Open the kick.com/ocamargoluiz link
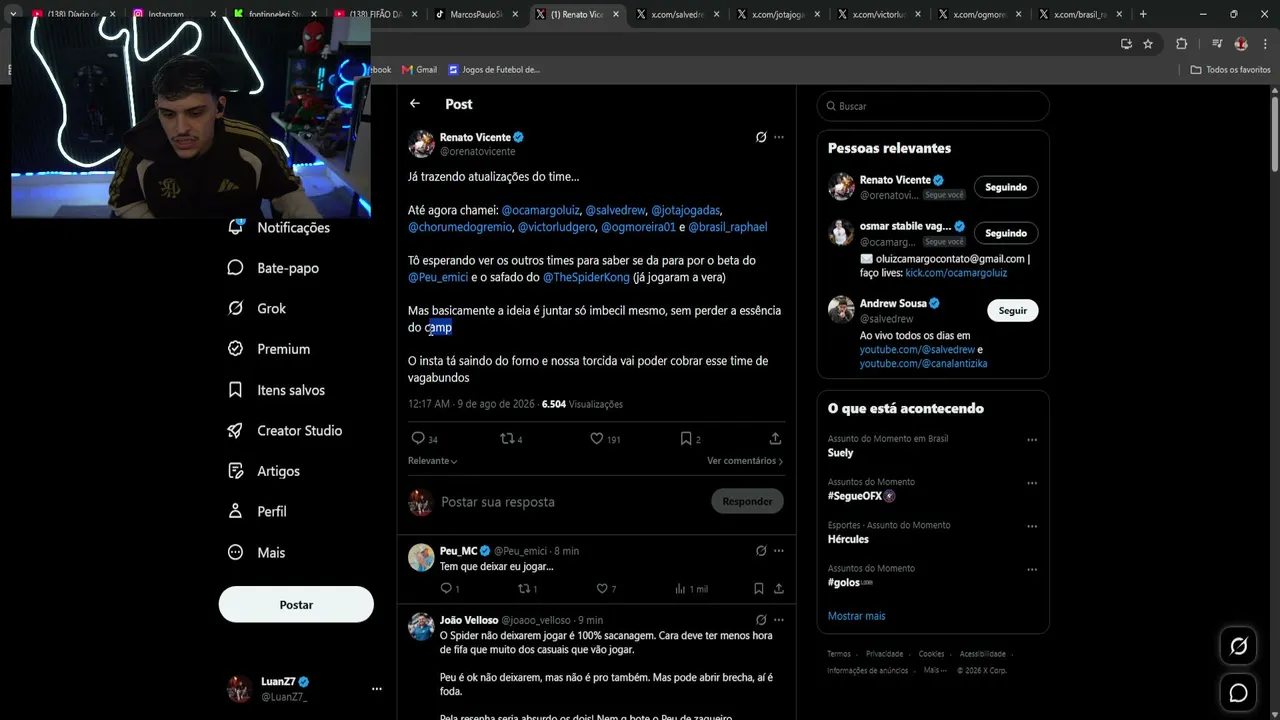 [956, 273]
